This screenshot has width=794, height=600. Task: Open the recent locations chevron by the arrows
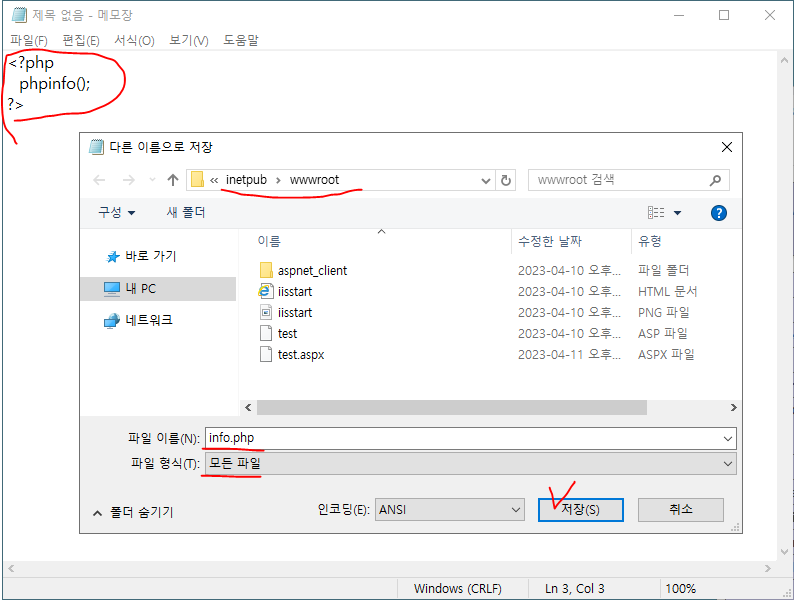[x=152, y=180]
